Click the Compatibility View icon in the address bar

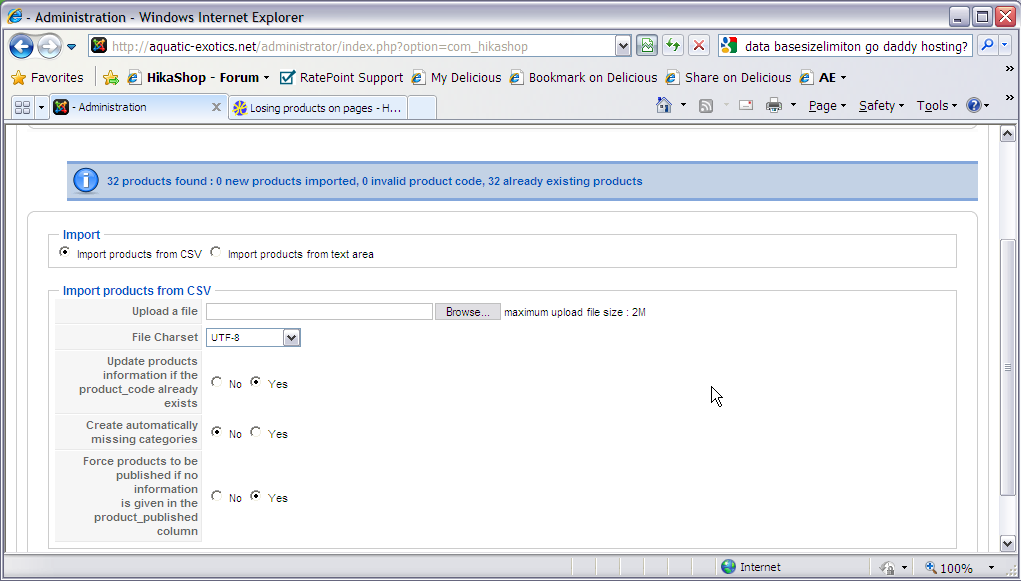click(x=647, y=46)
